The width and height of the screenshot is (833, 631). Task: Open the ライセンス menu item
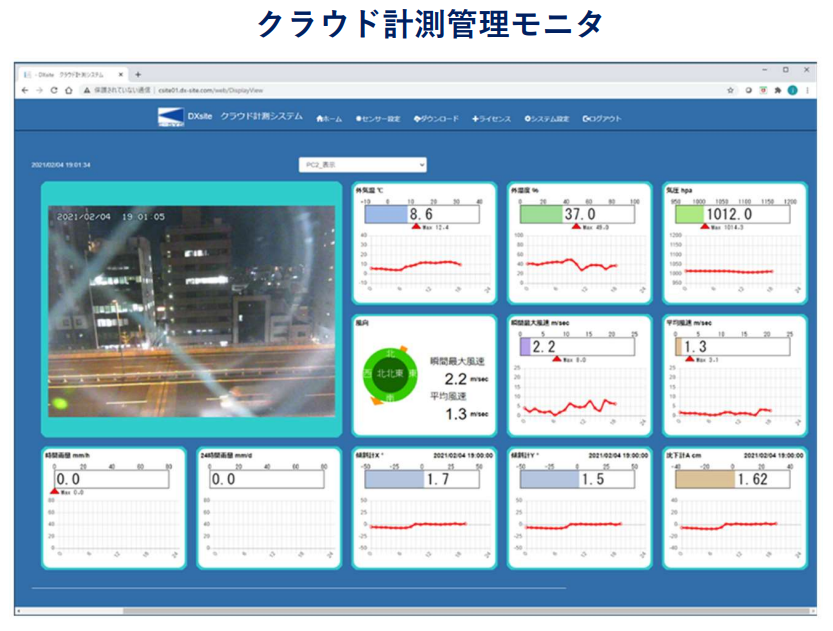coord(491,119)
